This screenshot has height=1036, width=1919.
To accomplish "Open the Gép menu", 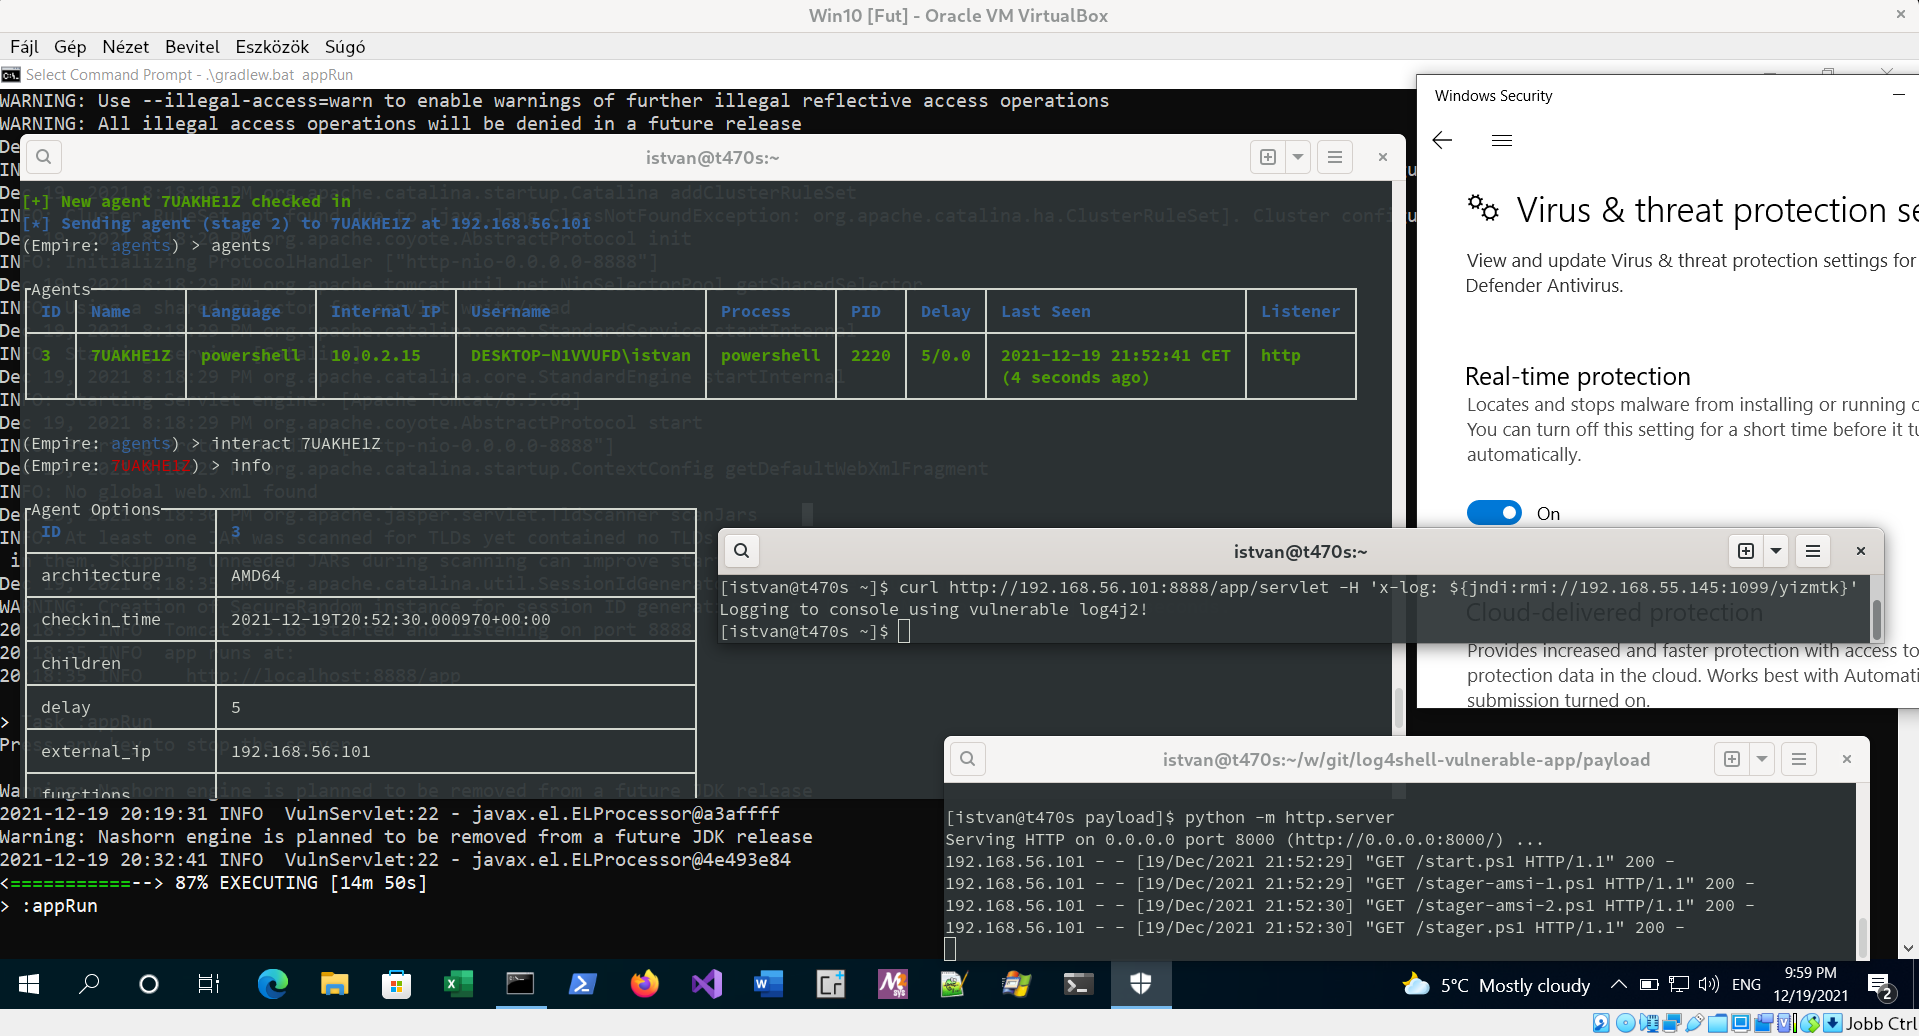I will pos(70,47).
